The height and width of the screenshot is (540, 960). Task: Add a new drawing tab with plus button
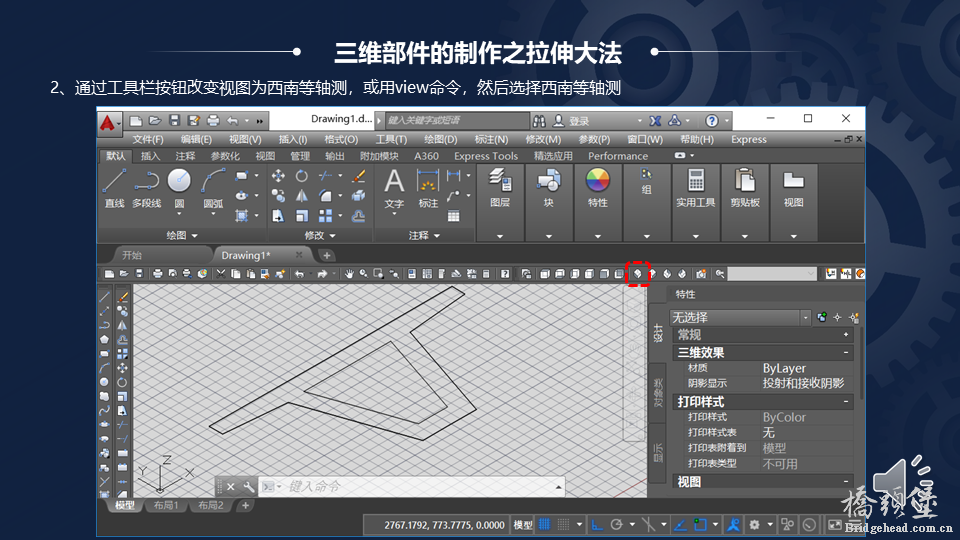click(327, 255)
